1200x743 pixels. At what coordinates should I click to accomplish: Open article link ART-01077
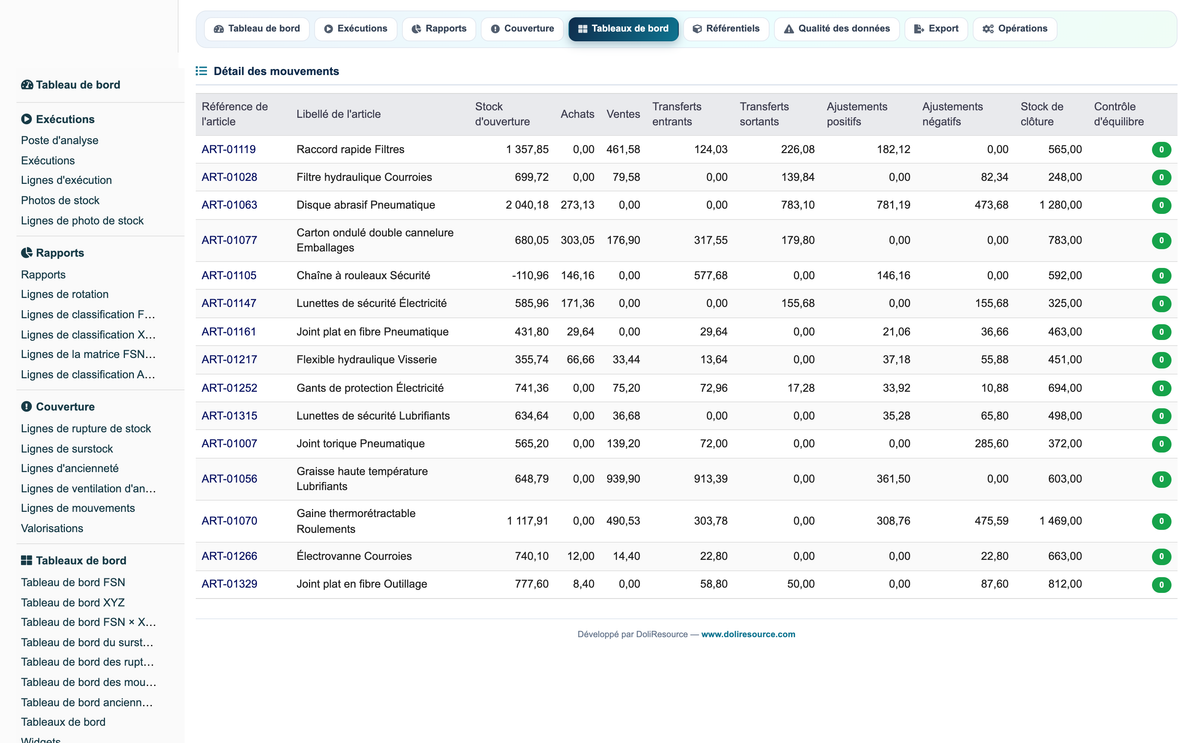pyautogui.click(x=229, y=241)
